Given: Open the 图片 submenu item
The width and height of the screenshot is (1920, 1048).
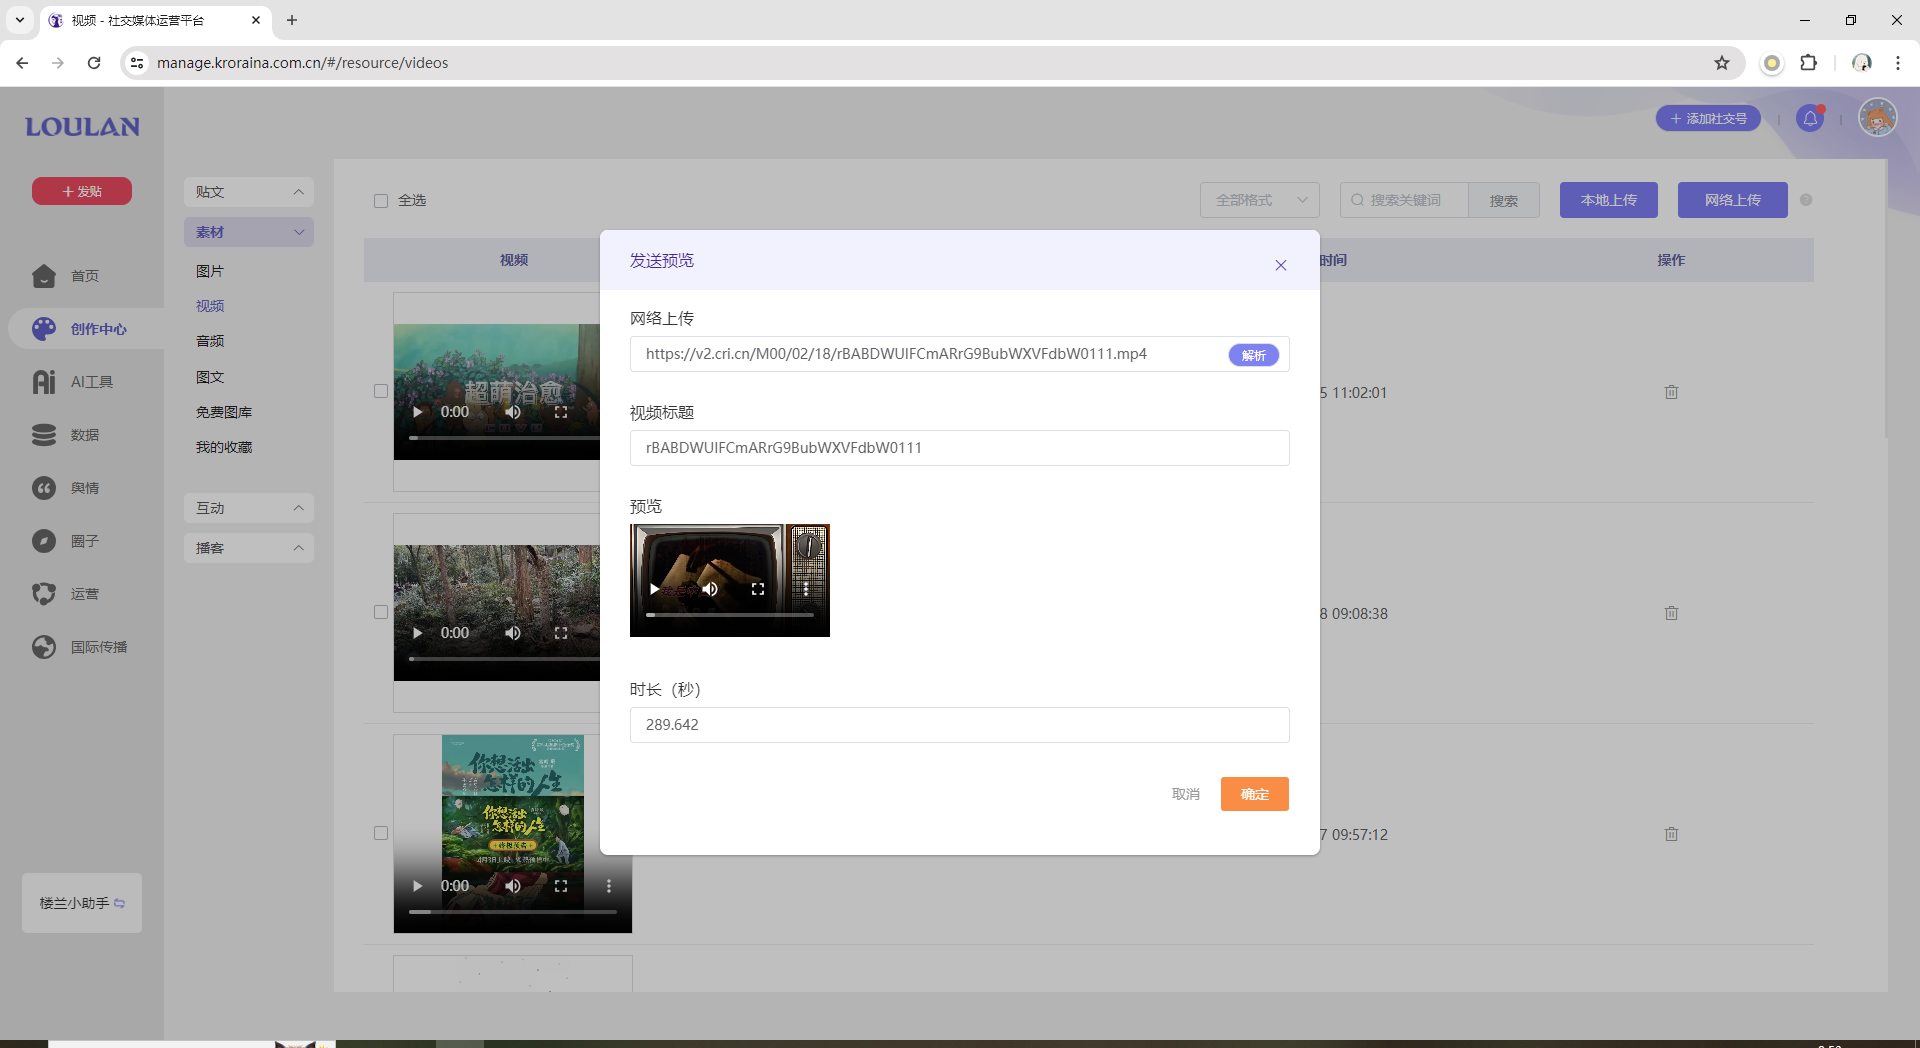Looking at the screenshot, I should point(210,272).
